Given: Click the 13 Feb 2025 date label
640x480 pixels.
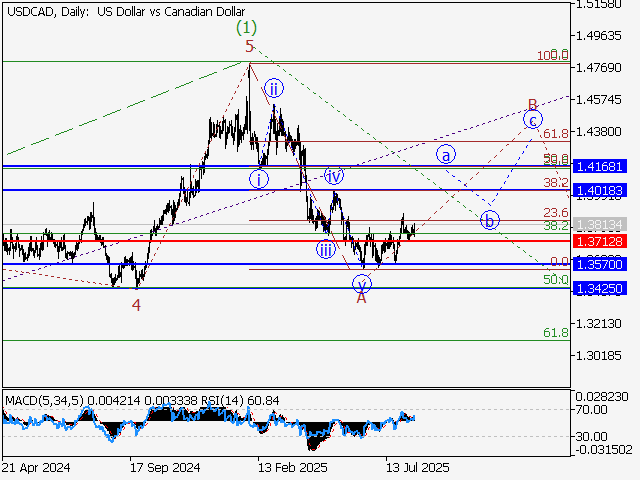Looking at the screenshot, I should click(292, 467).
